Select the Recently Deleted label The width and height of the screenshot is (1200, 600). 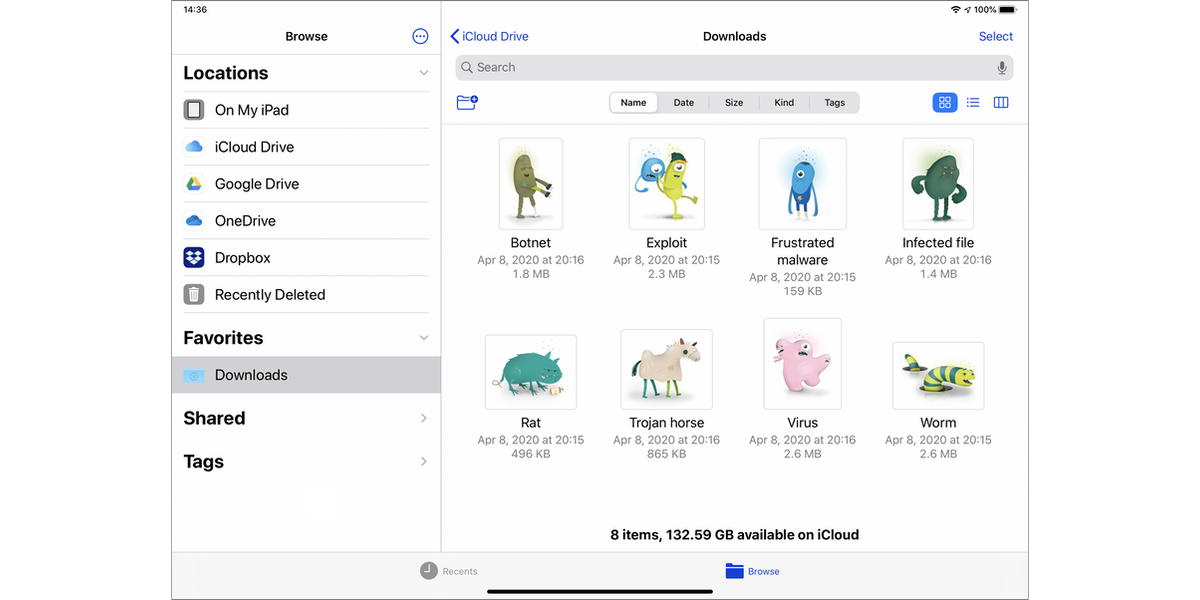270,295
